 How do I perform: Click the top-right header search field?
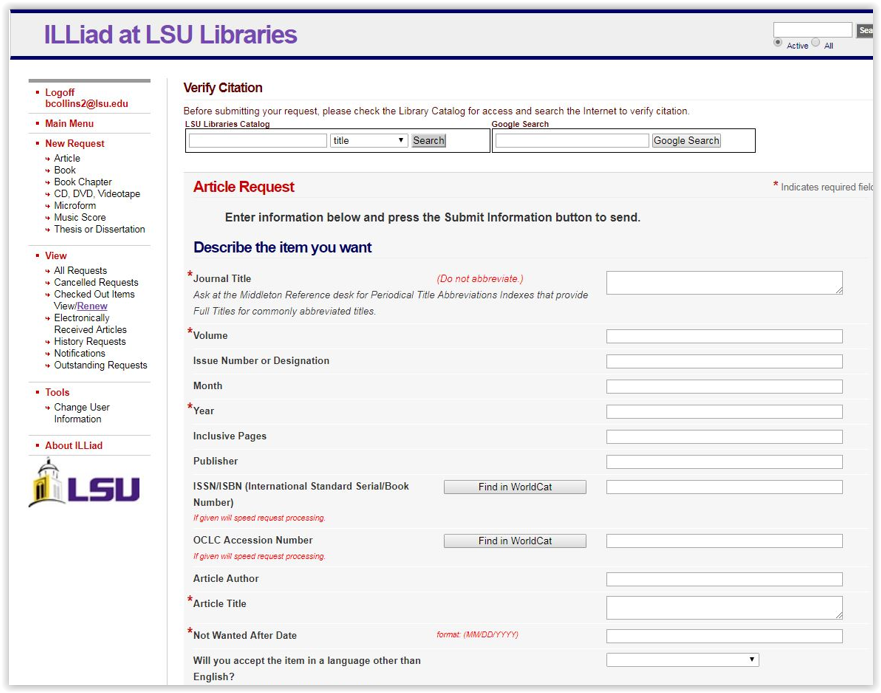pos(812,30)
